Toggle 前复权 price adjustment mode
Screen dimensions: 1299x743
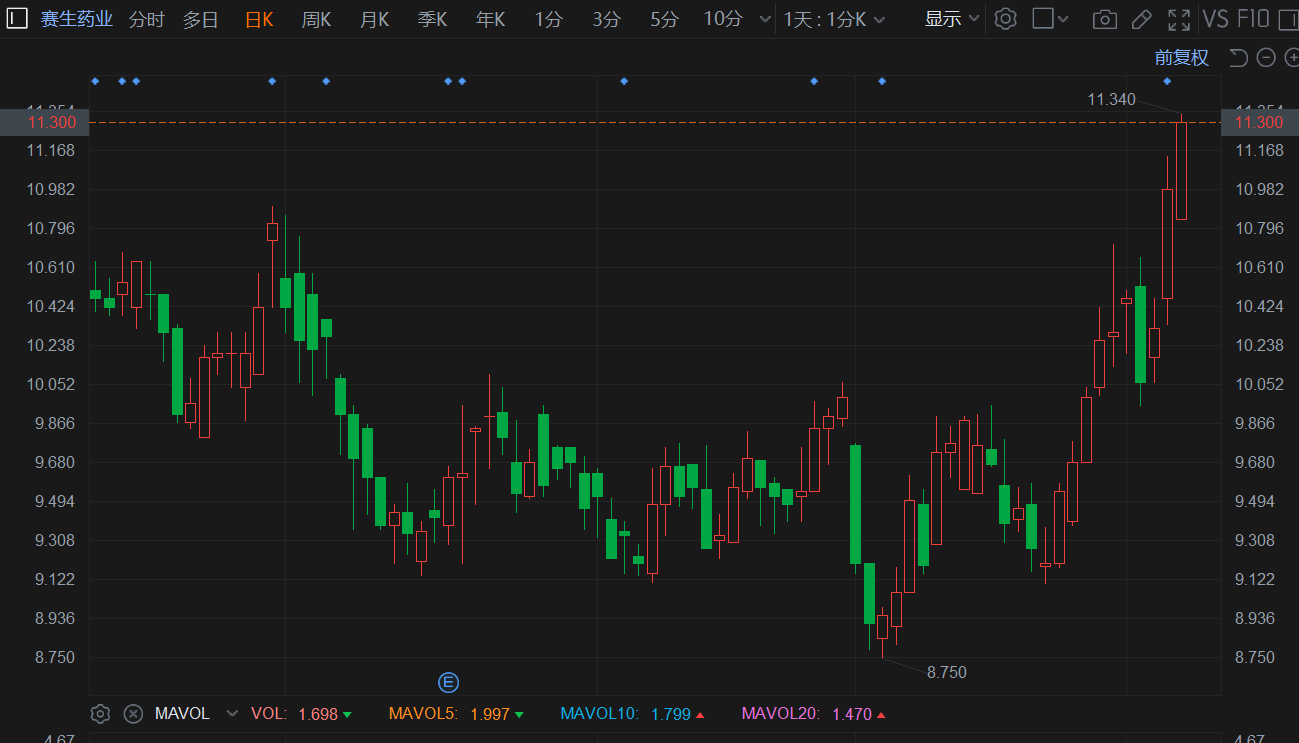point(1182,58)
